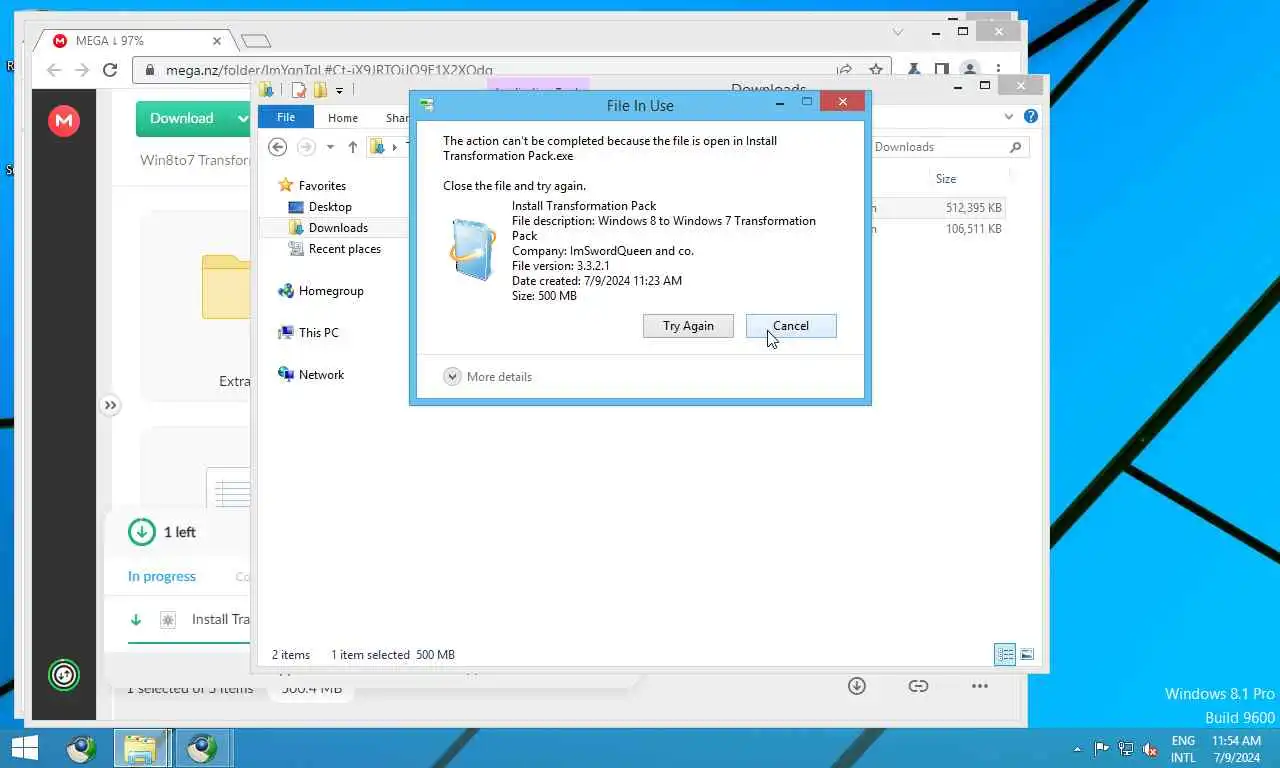Click the MEGA logo in sidebar
The height and width of the screenshot is (768, 1280).
[64, 120]
